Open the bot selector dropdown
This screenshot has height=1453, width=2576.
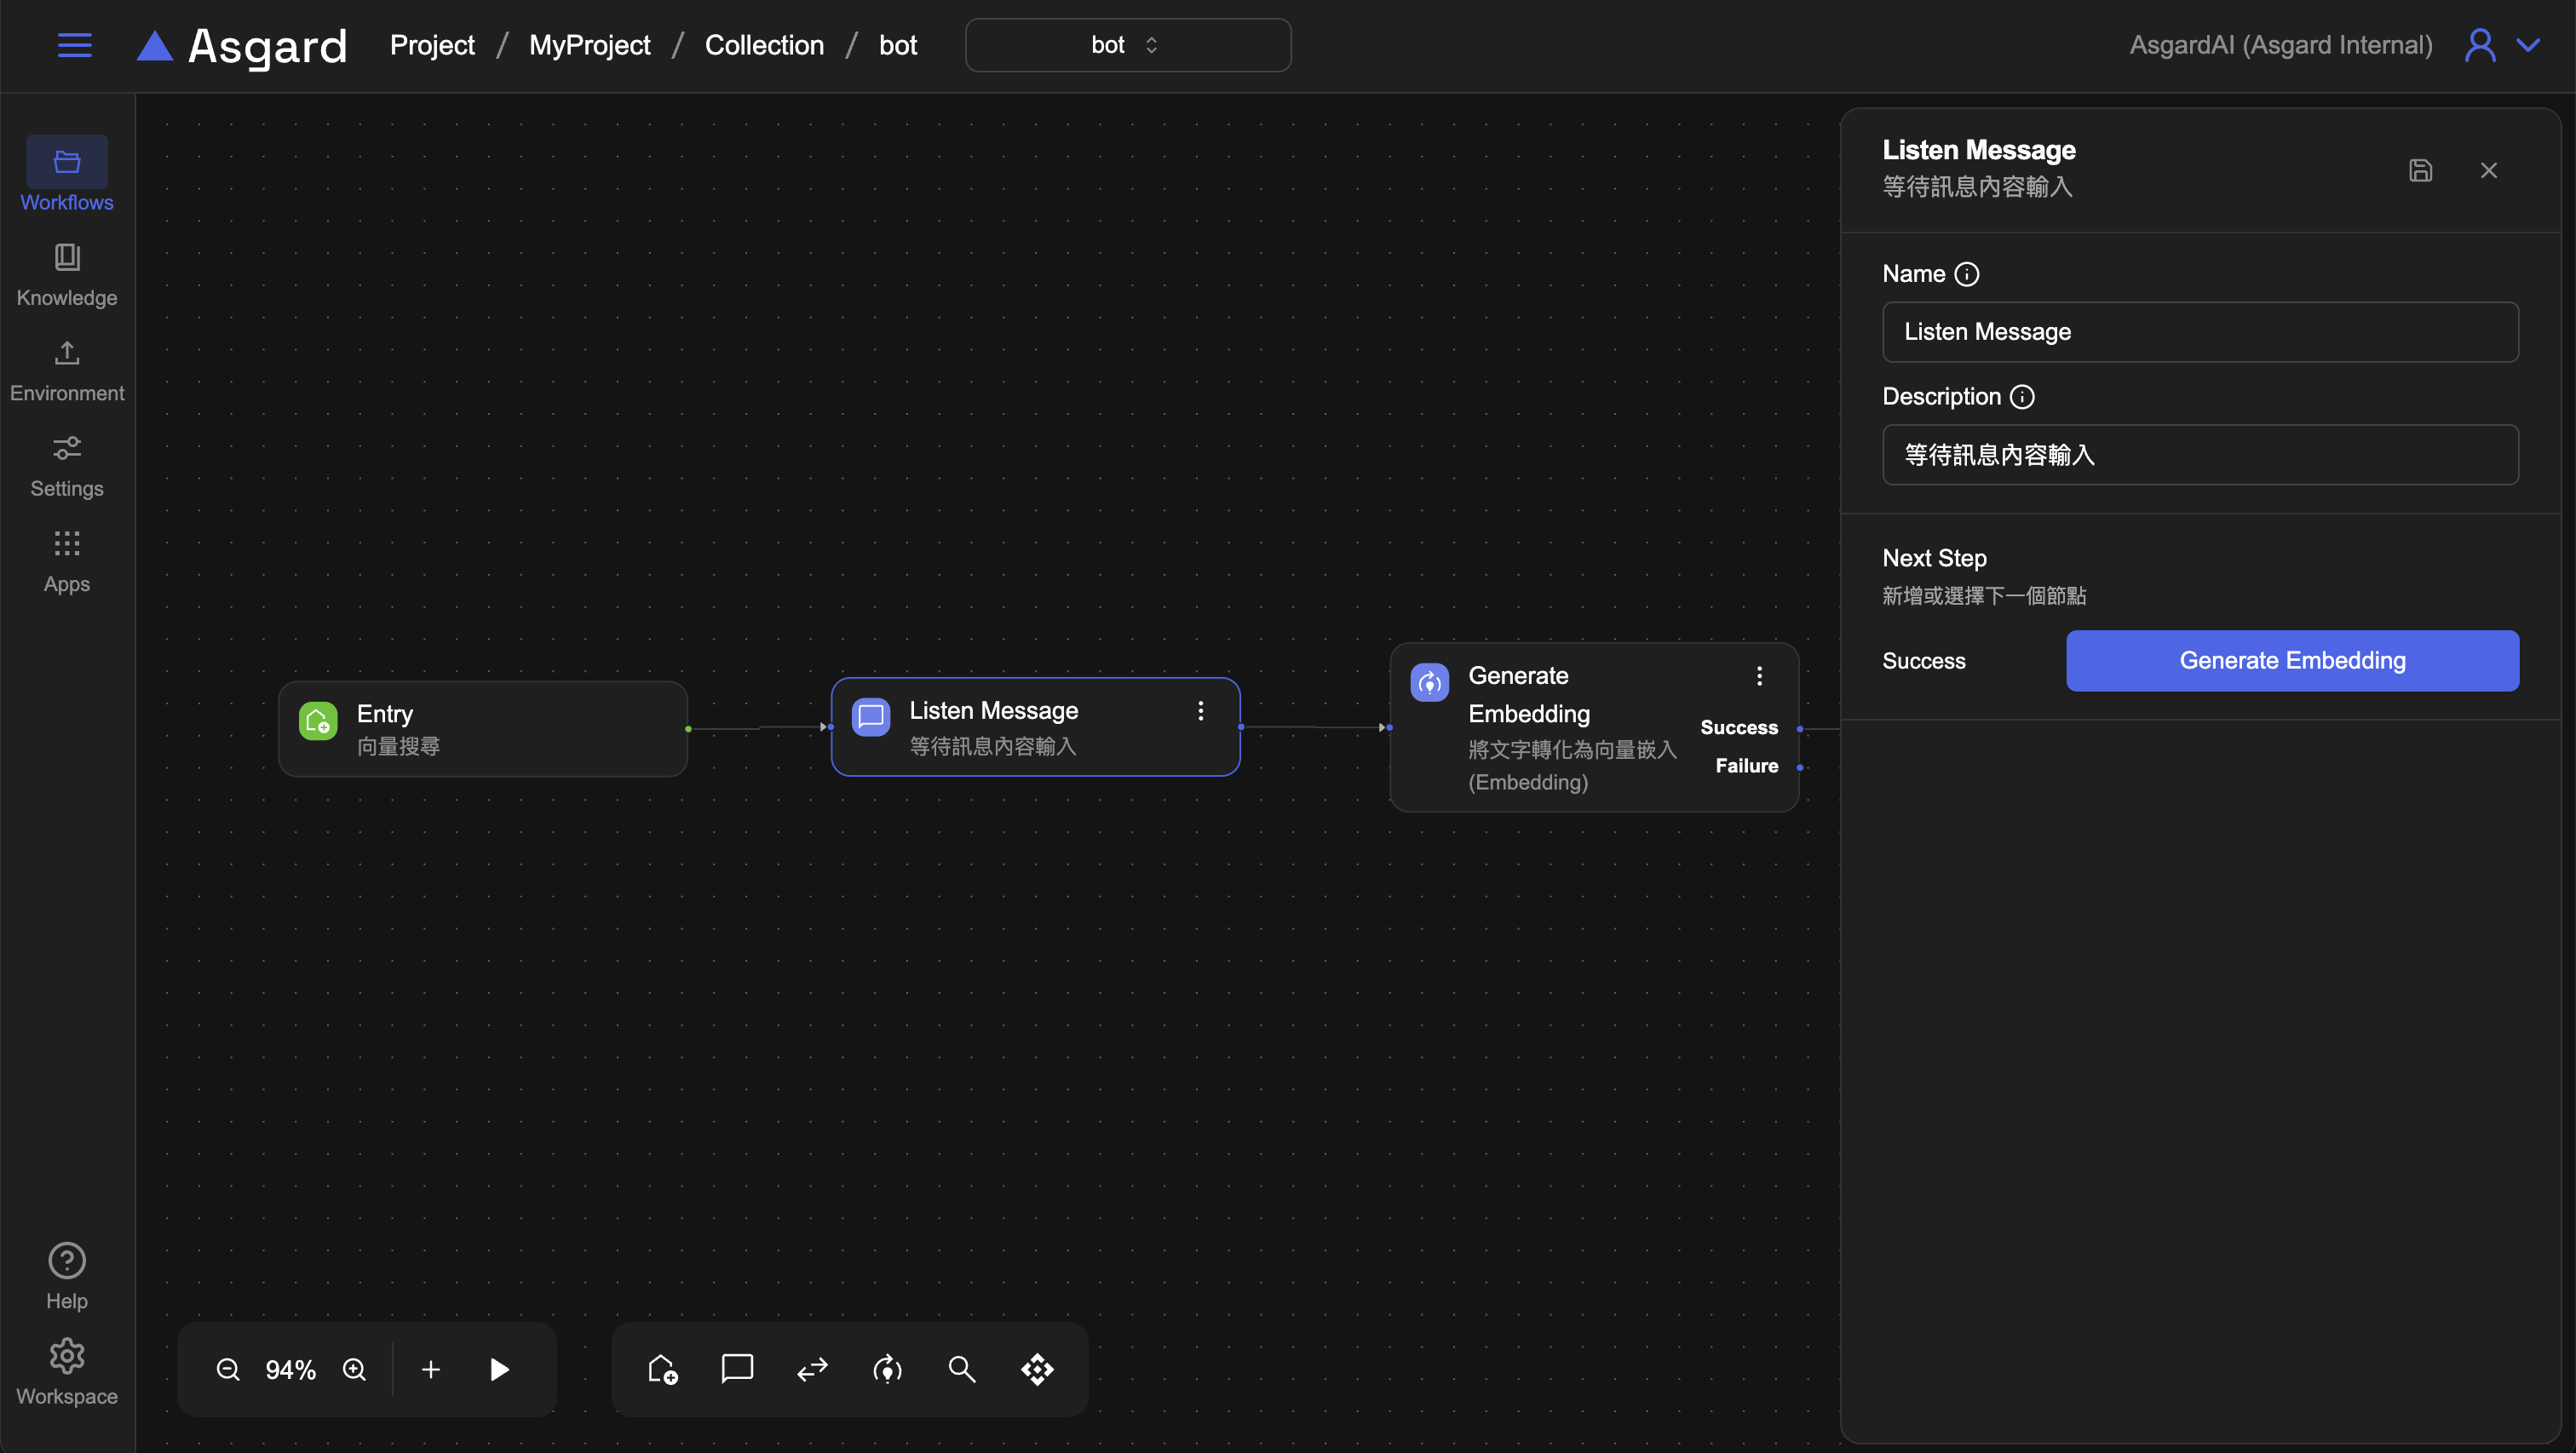tap(1127, 45)
